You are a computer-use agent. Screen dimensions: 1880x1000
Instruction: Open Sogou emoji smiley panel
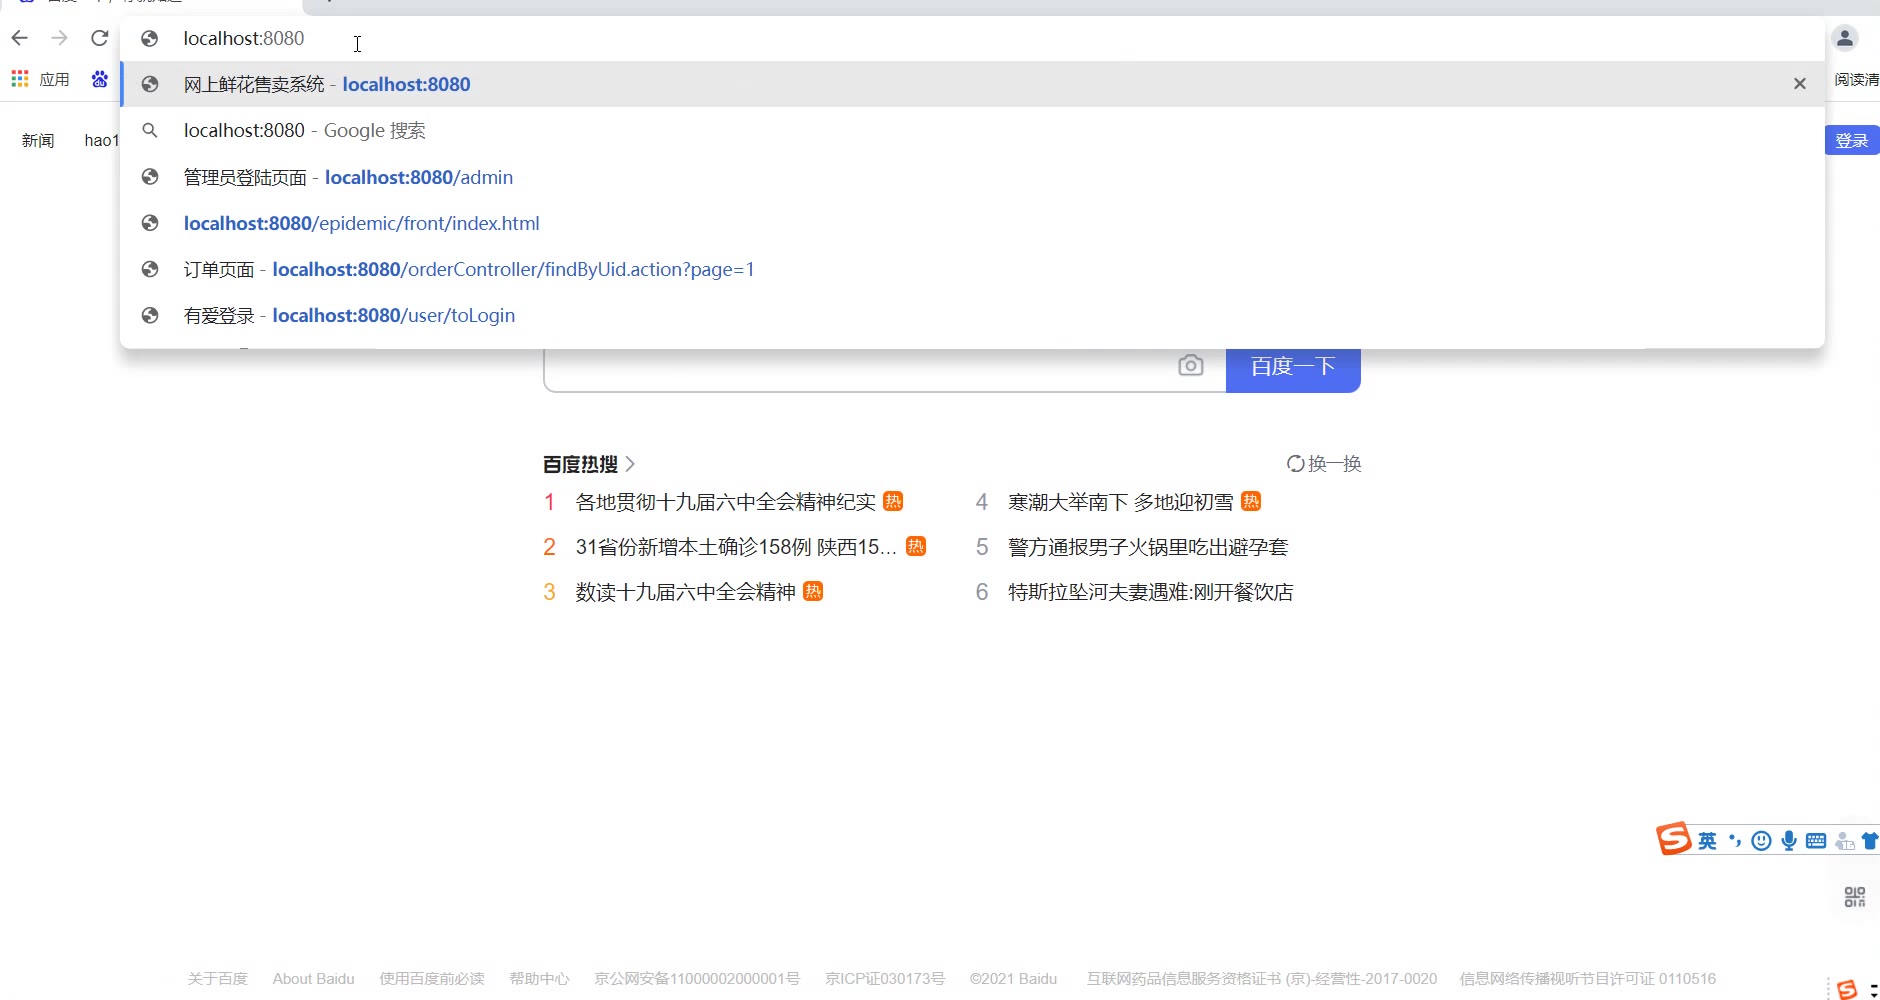coord(1762,841)
